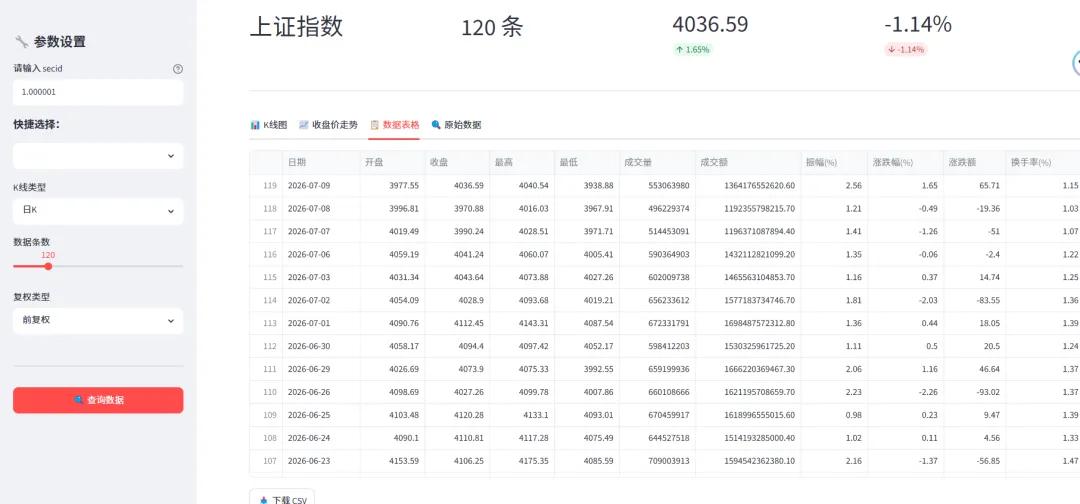Click the 涨跌额 column header

coord(975,163)
